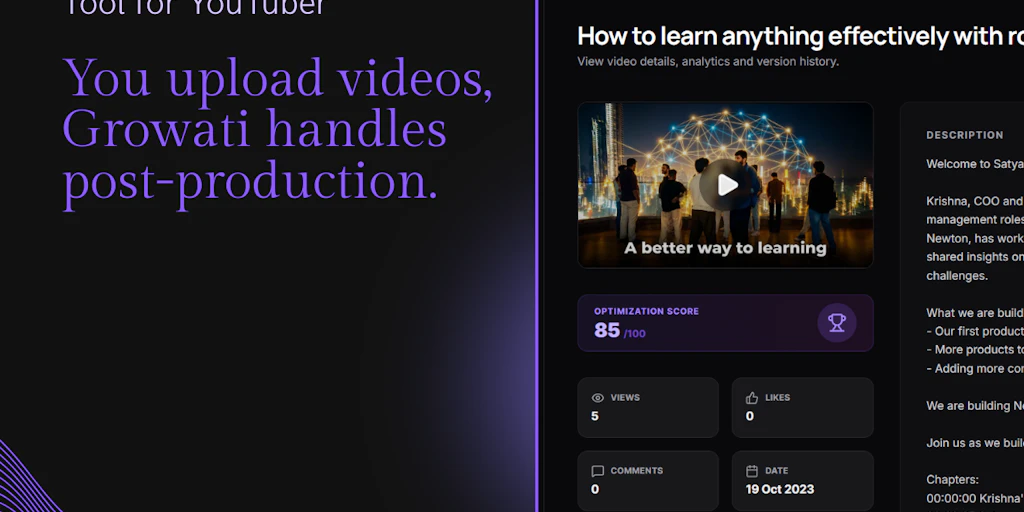Image resolution: width=1024 pixels, height=512 pixels.
Task: Click the Comments count '0'
Action: [594, 489]
